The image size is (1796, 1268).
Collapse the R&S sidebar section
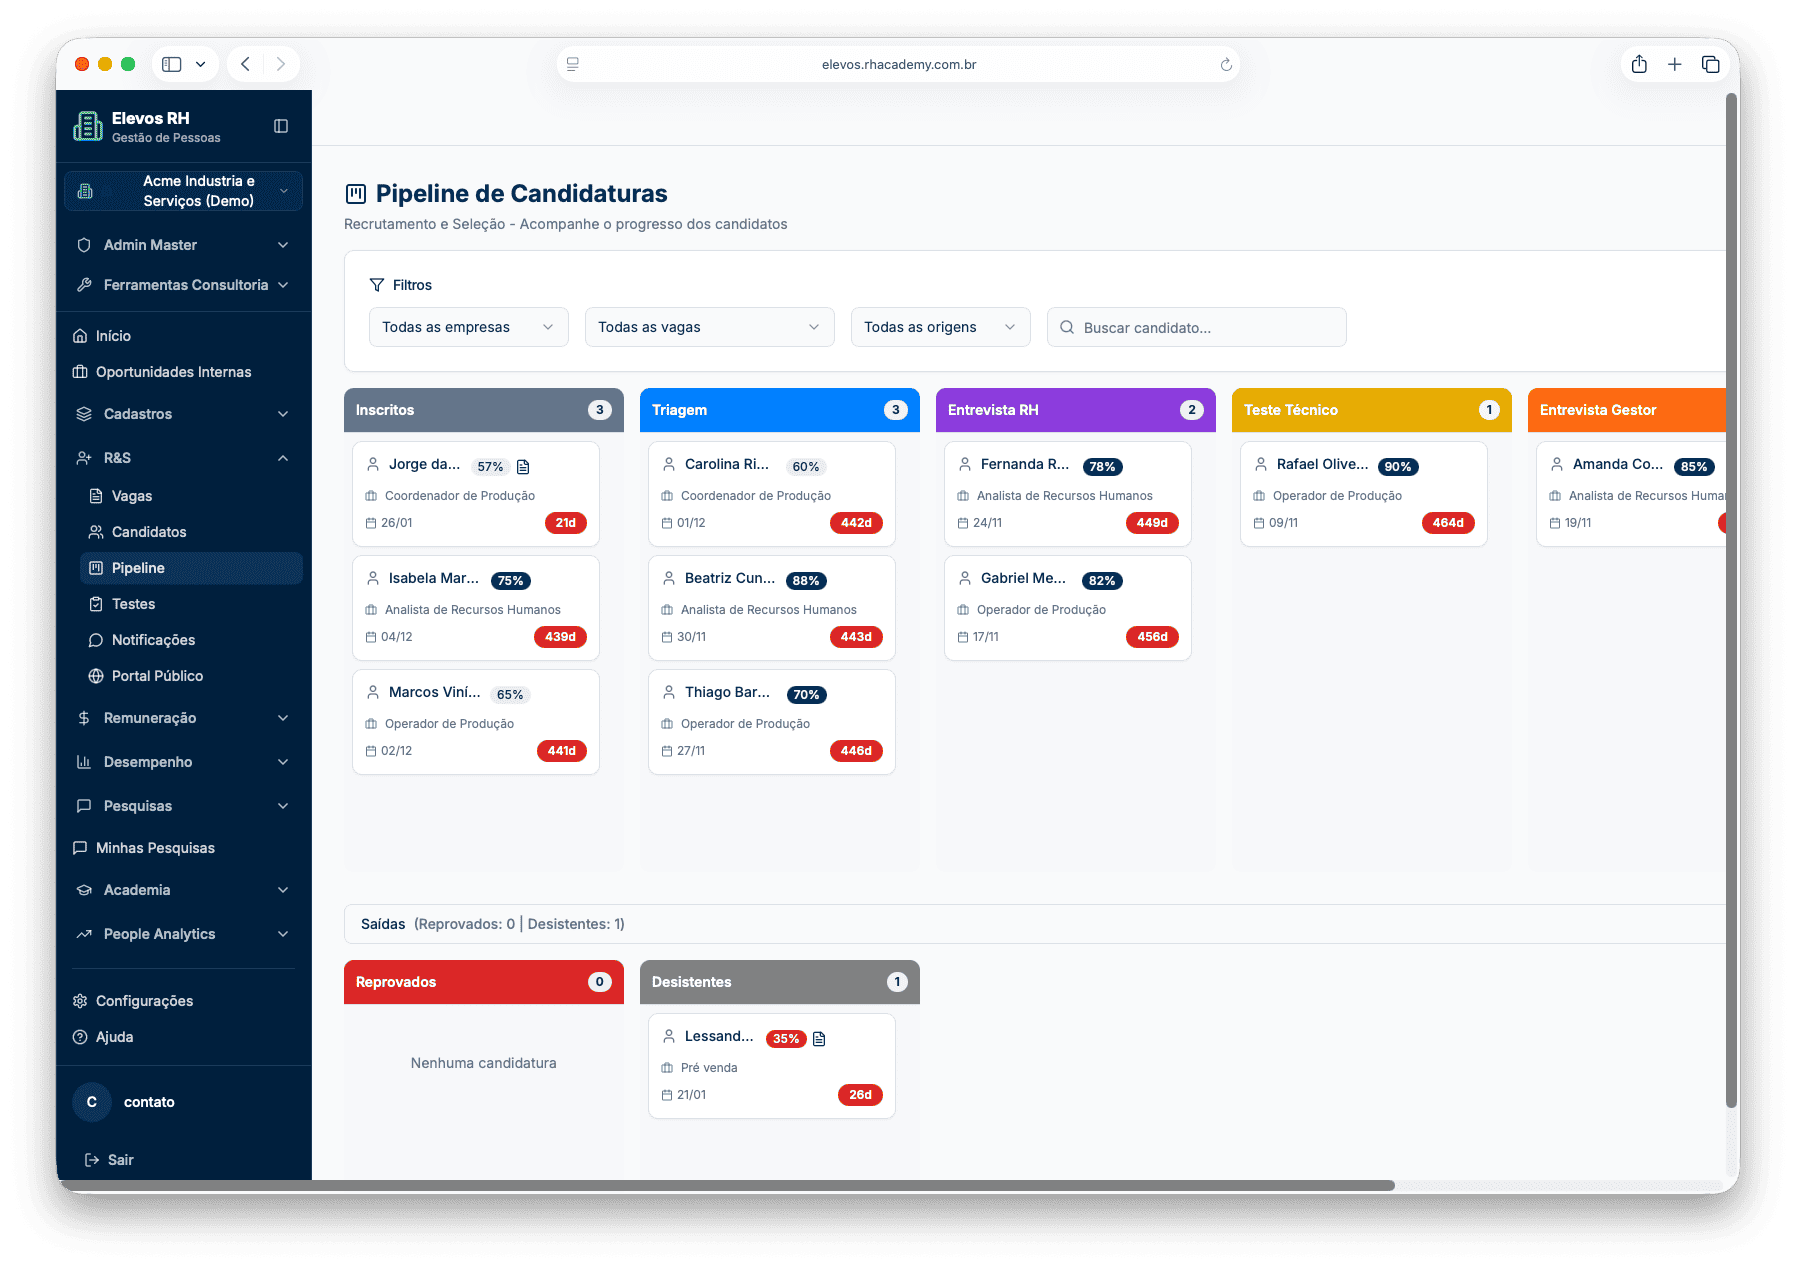tap(283, 458)
